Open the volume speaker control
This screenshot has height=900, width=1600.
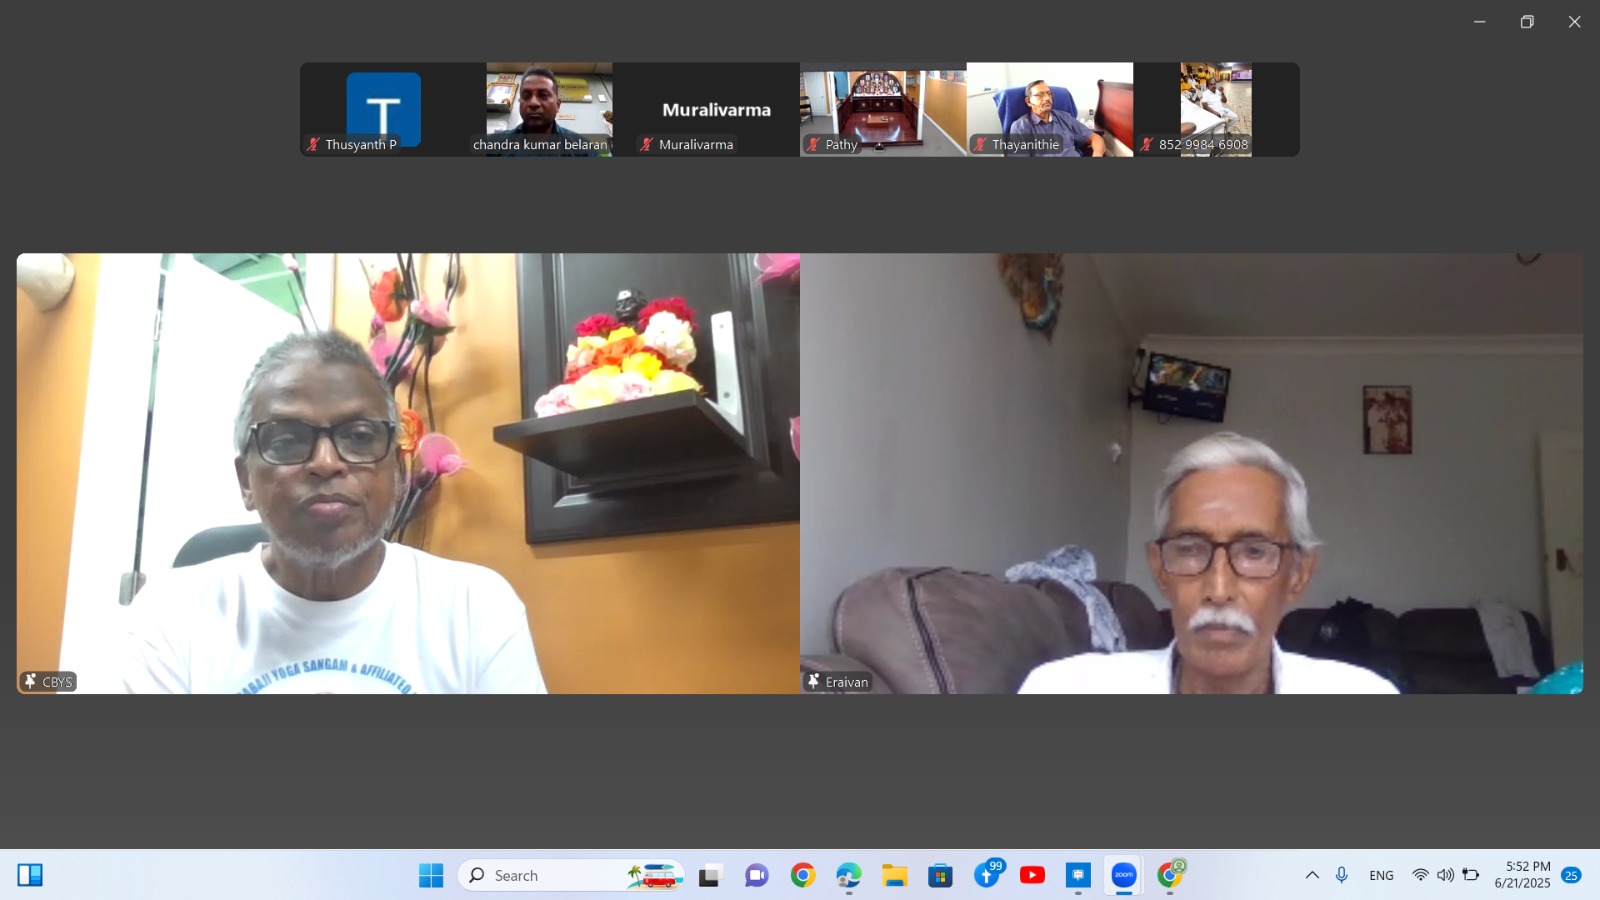coord(1445,875)
